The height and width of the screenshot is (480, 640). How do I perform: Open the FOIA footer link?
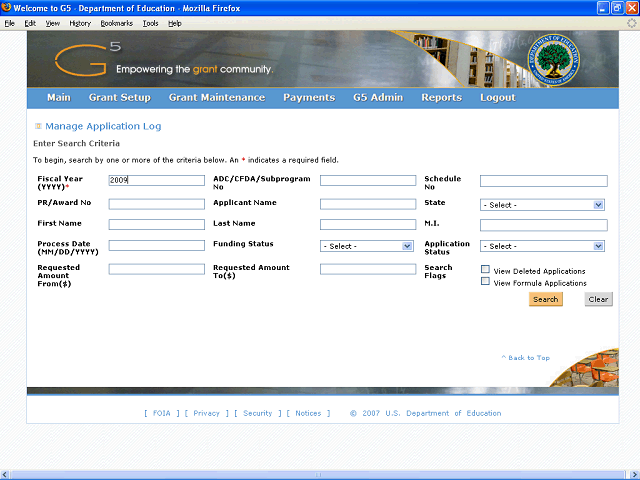(x=162, y=413)
